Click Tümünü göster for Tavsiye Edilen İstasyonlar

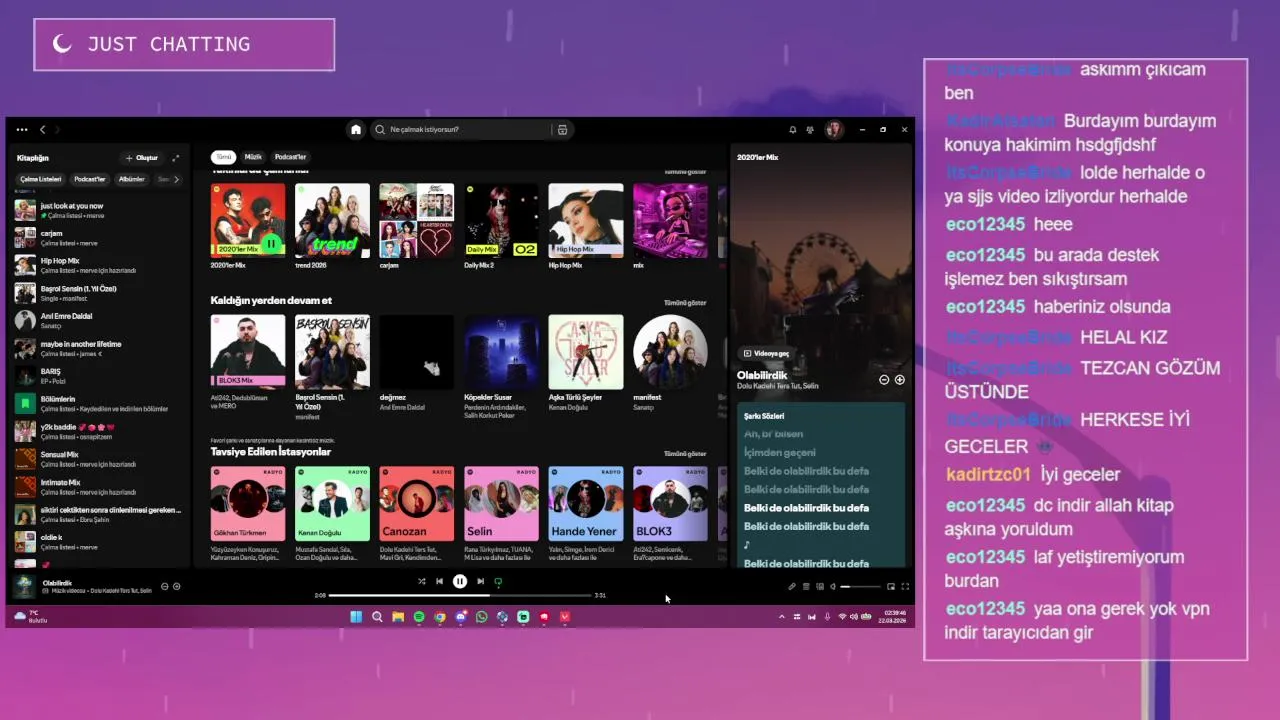point(685,453)
